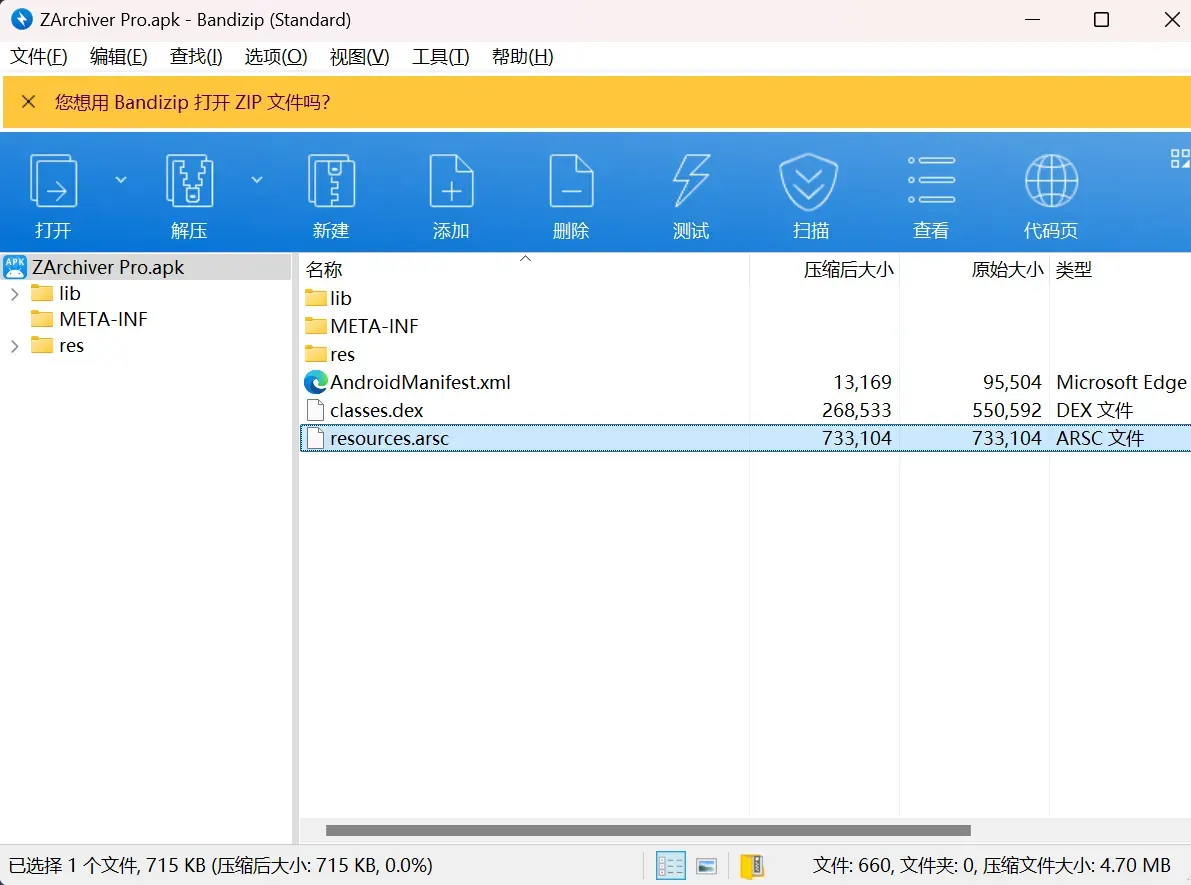The width and height of the screenshot is (1191, 885).
Task: Click the View (查看) list icon
Action: point(931,181)
